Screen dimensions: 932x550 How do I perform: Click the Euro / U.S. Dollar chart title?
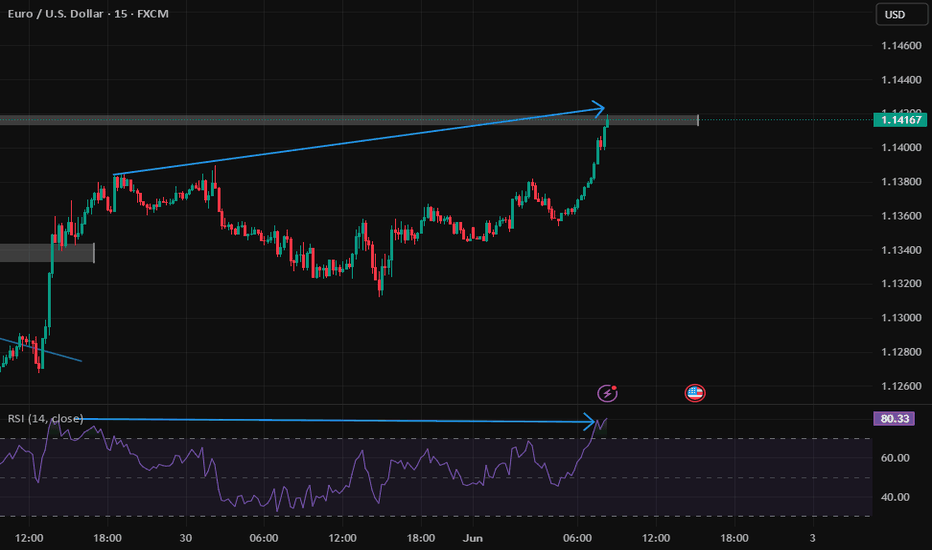[88, 13]
